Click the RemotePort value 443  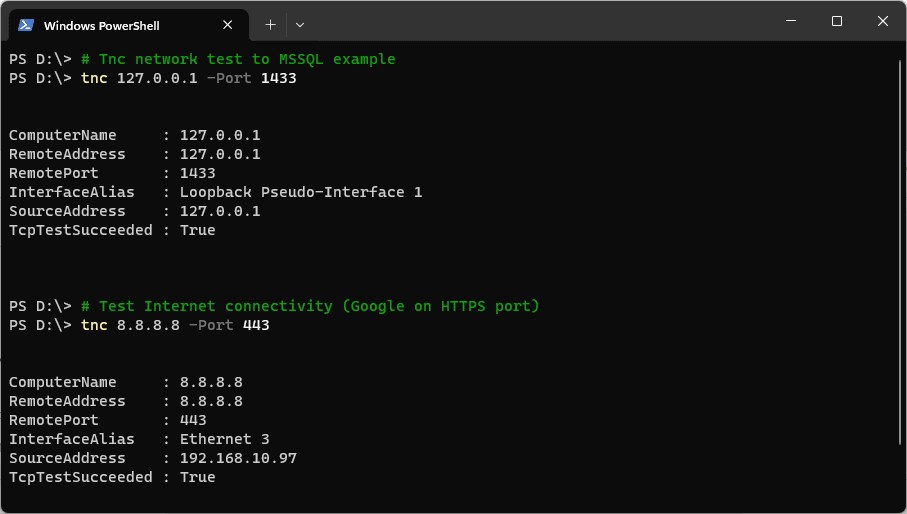(193, 420)
